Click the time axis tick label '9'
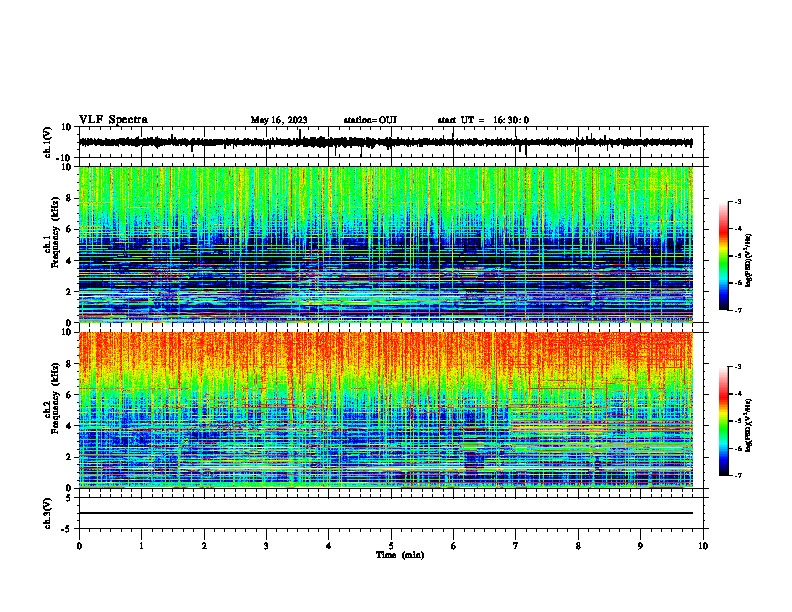 click(640, 546)
